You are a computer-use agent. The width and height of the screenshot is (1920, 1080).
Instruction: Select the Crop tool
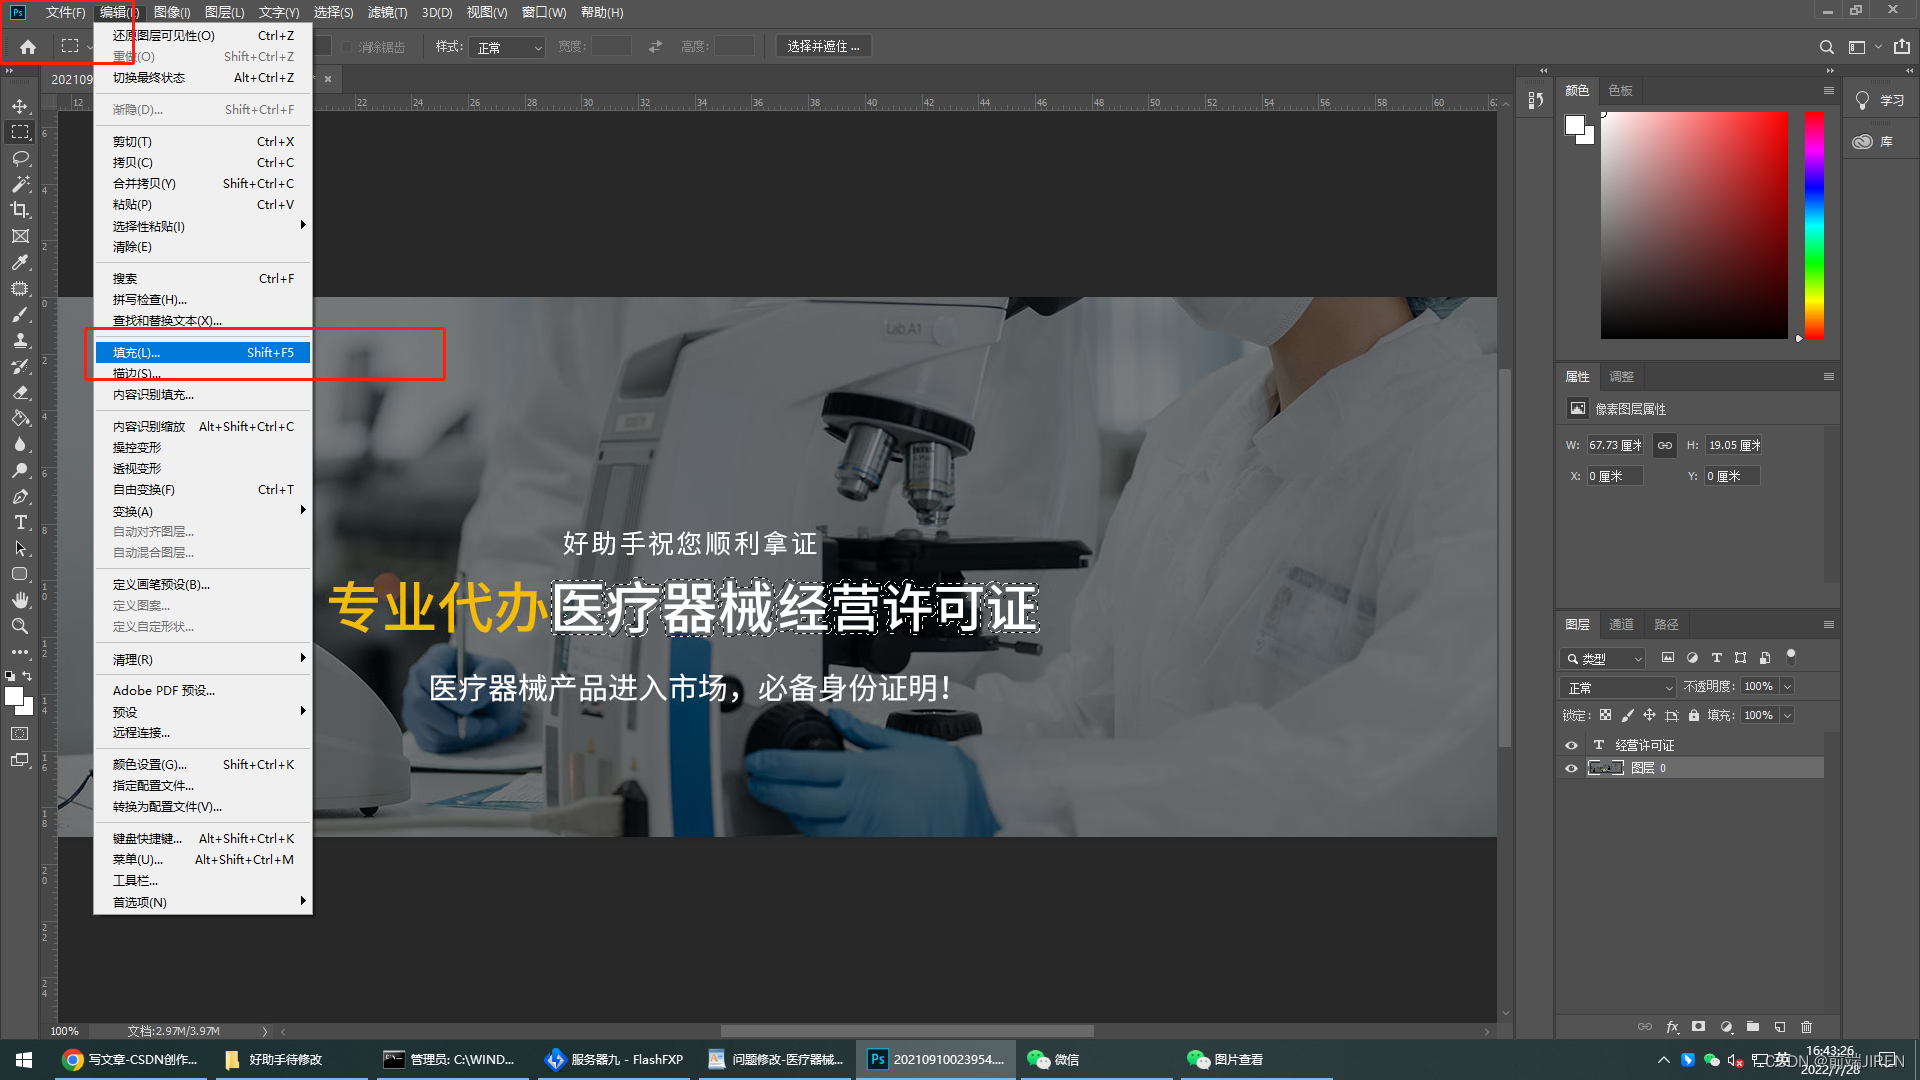point(20,210)
